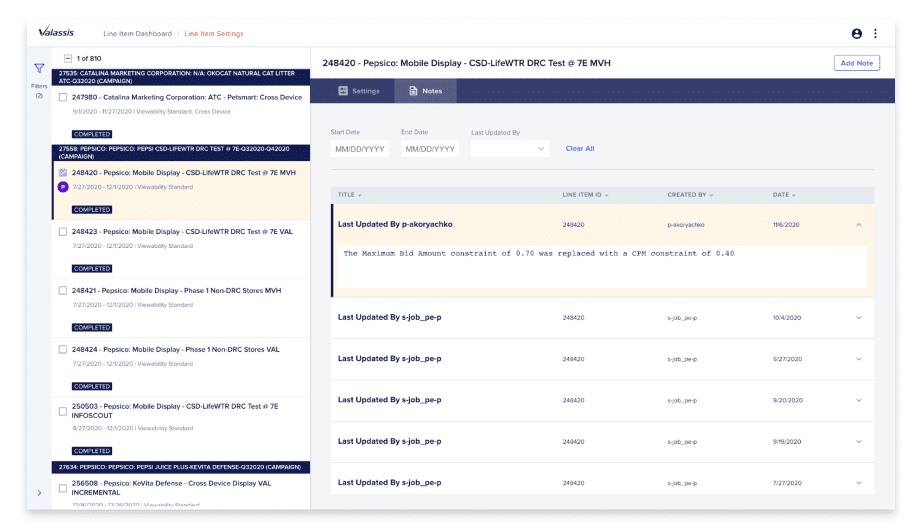Click the Valassis logo
Screen dimensions: 922x530
56,32
